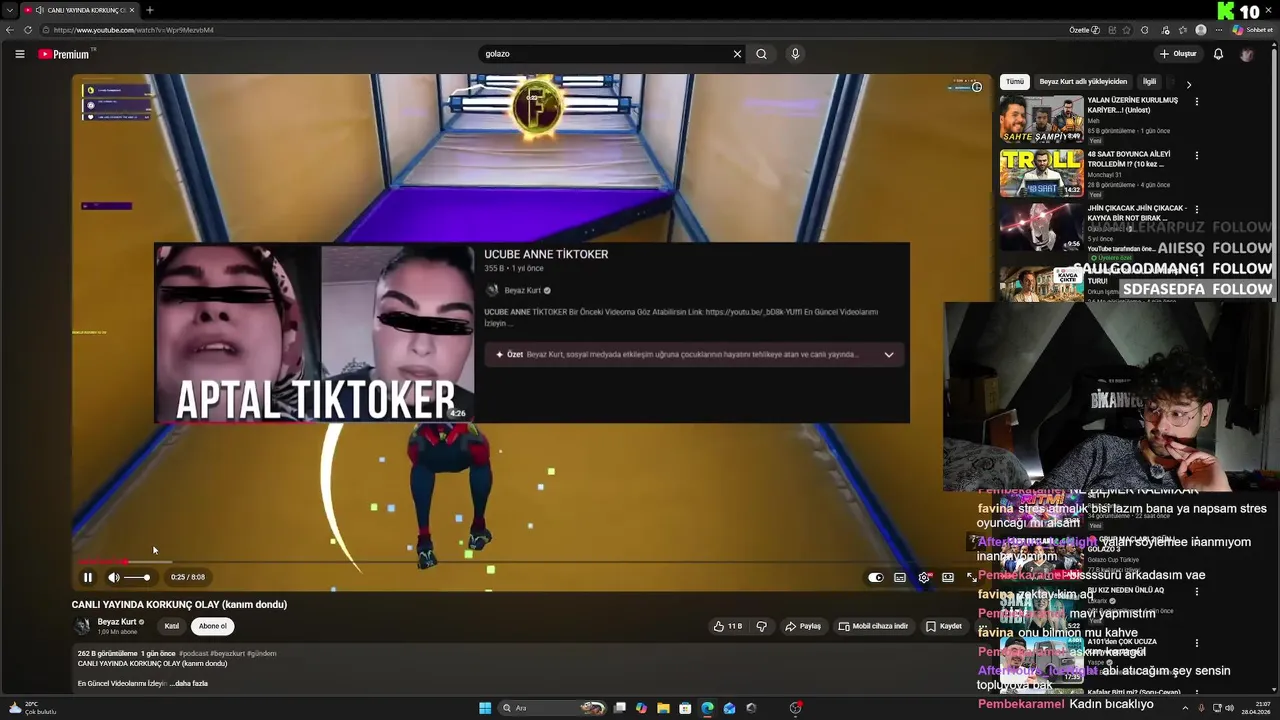The height and width of the screenshot is (720, 1280).
Task: Mute the video with the speaker icon
Action: 114,577
